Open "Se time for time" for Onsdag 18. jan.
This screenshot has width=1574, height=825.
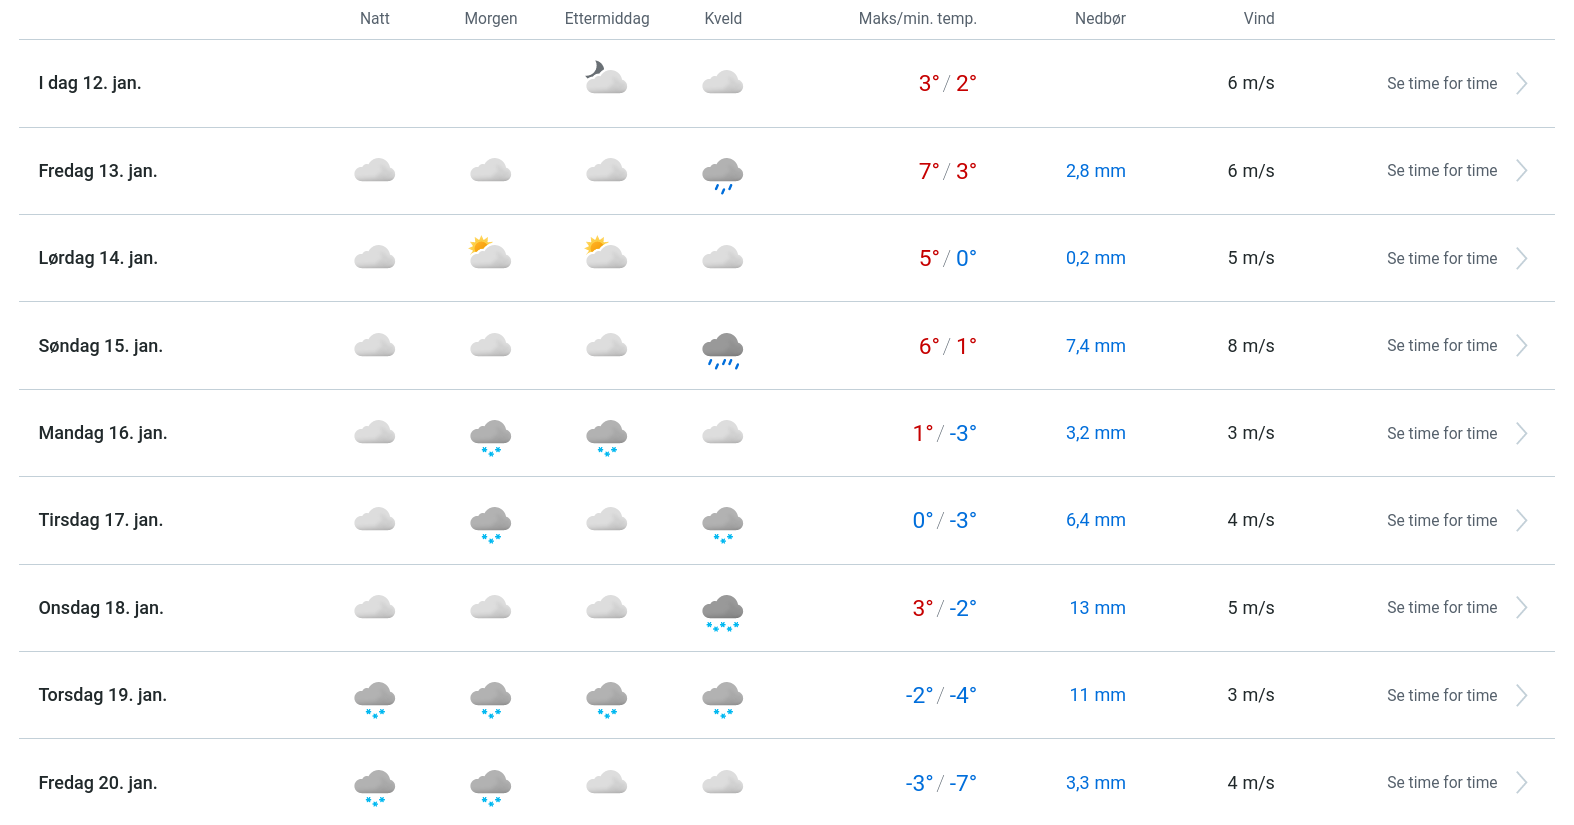1441,608
